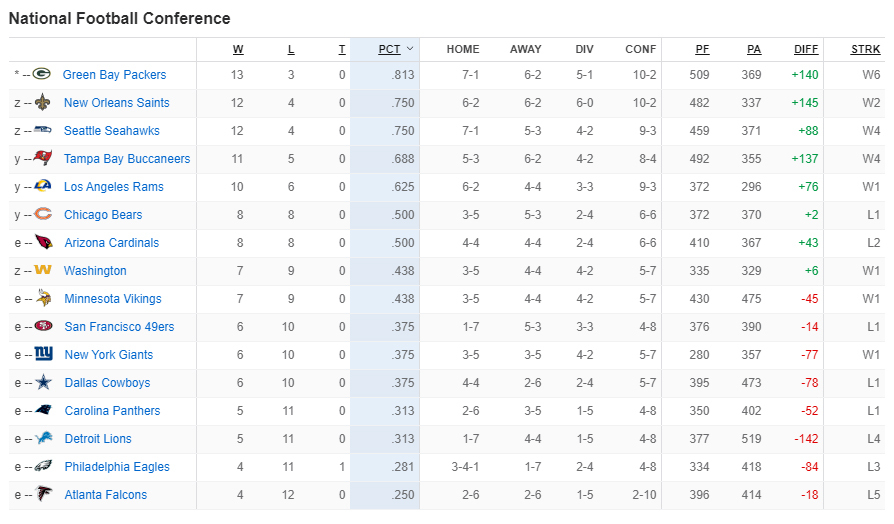The image size is (894, 524).
Task: Toggle sort arrow on PCT column
Action: (x=410, y=49)
